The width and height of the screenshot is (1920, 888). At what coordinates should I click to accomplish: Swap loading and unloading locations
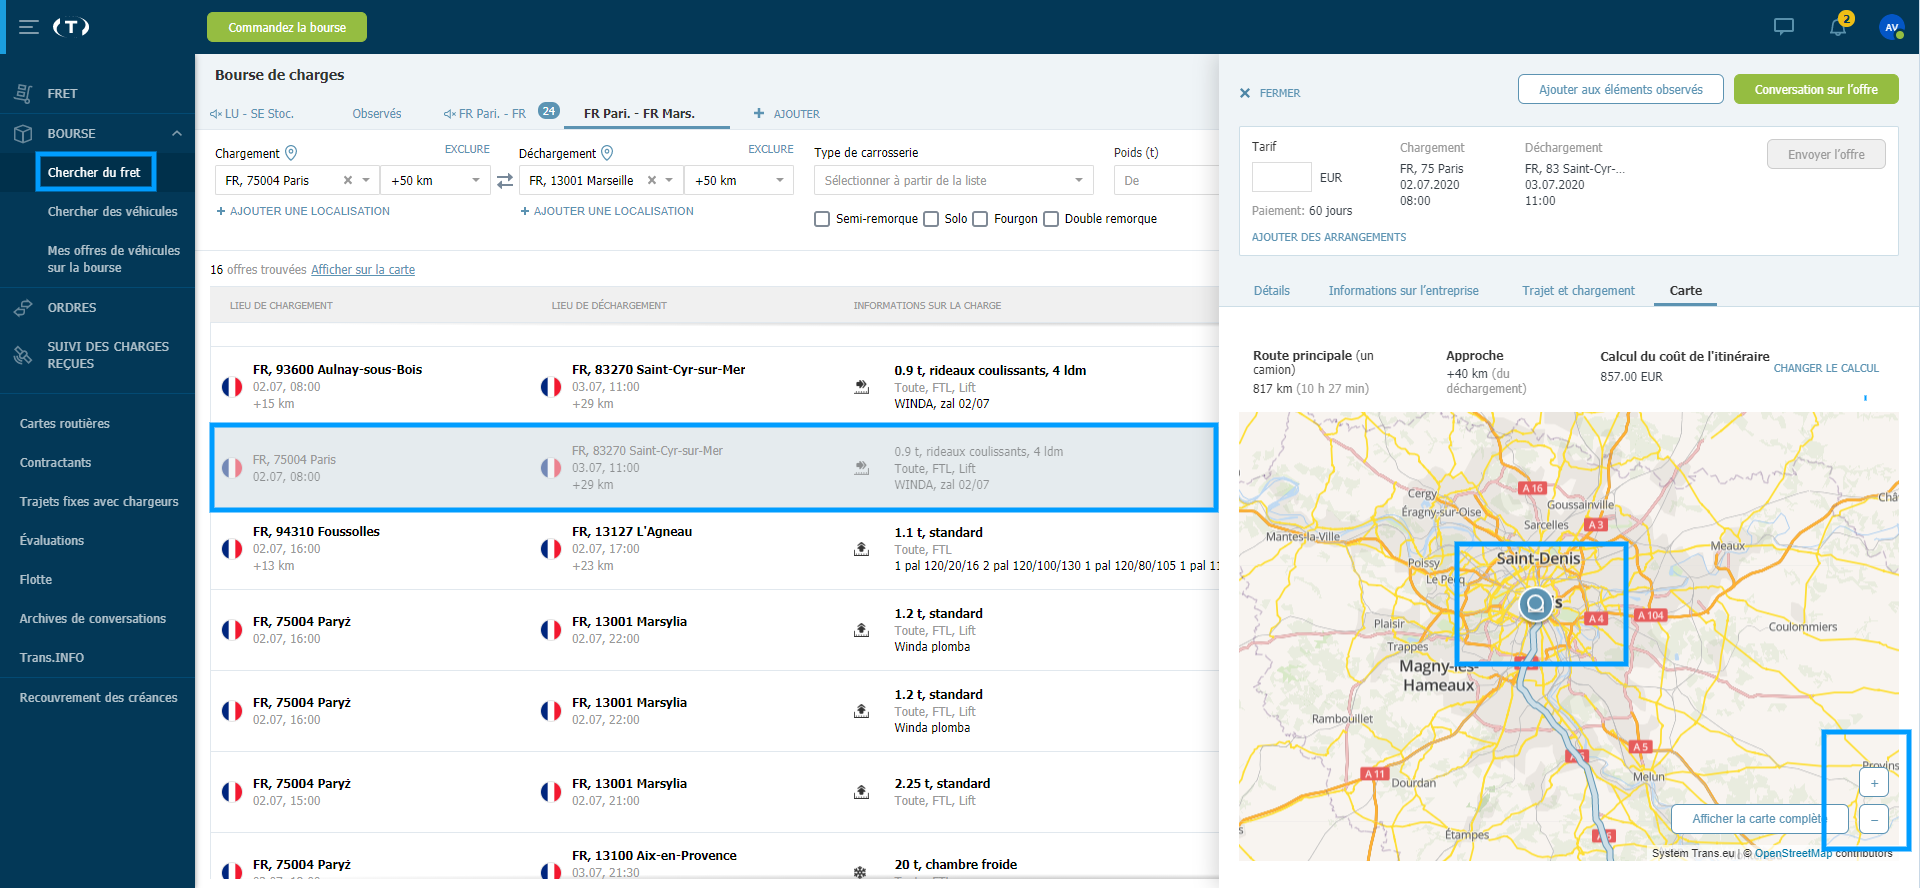(505, 181)
